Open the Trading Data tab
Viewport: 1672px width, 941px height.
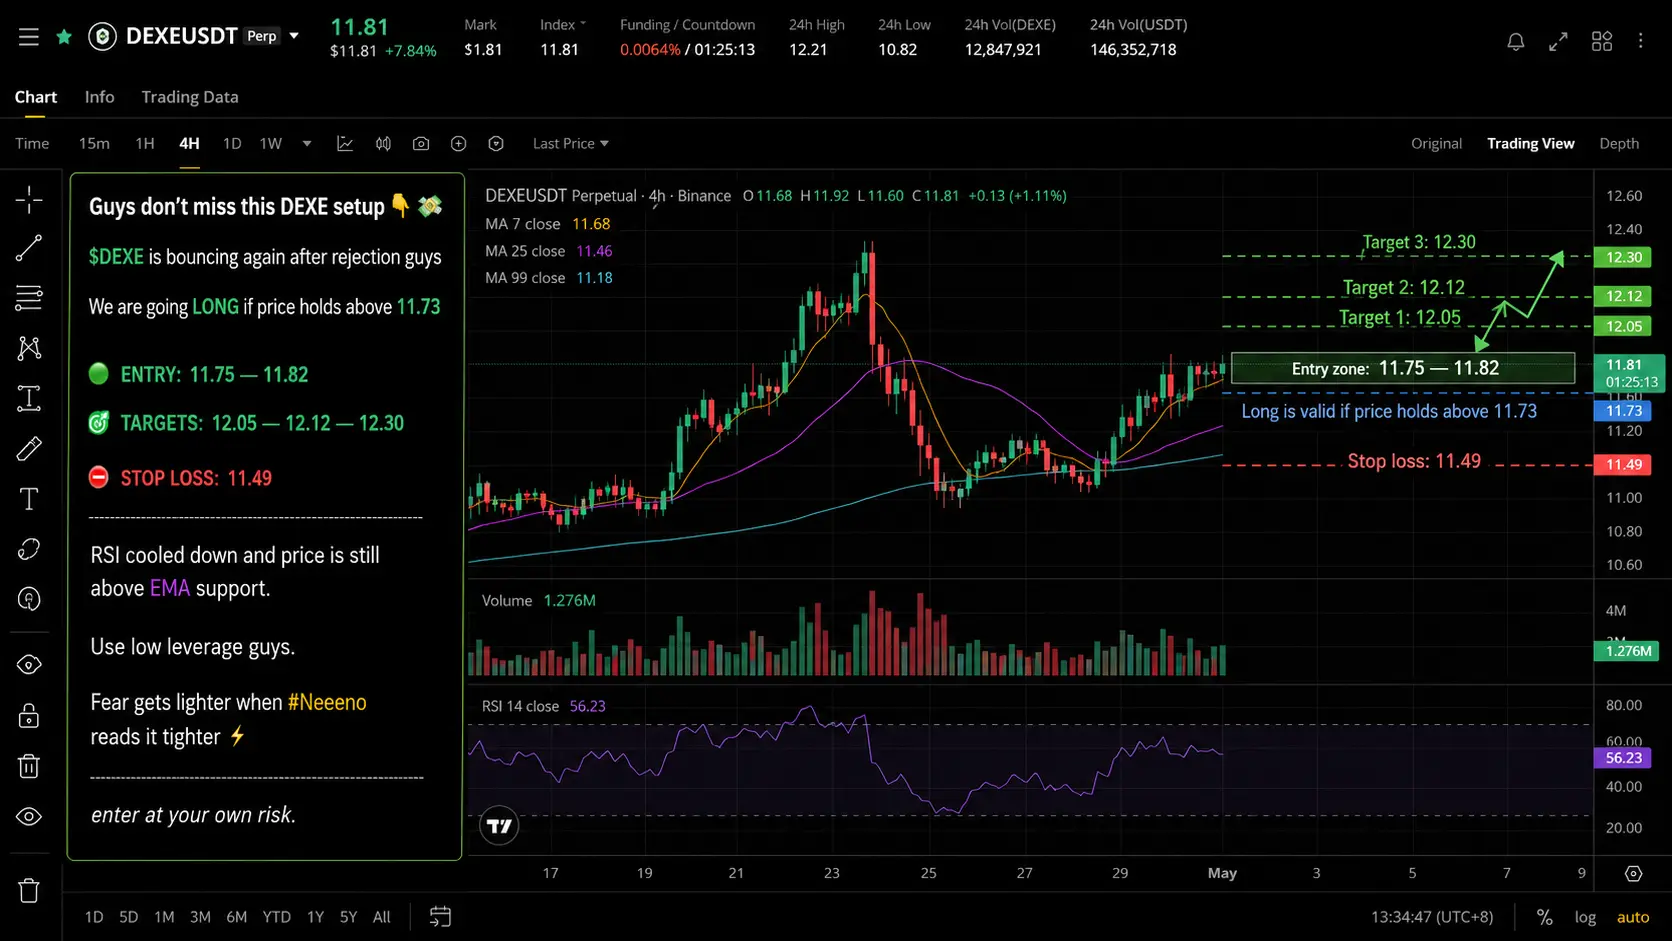pos(190,97)
